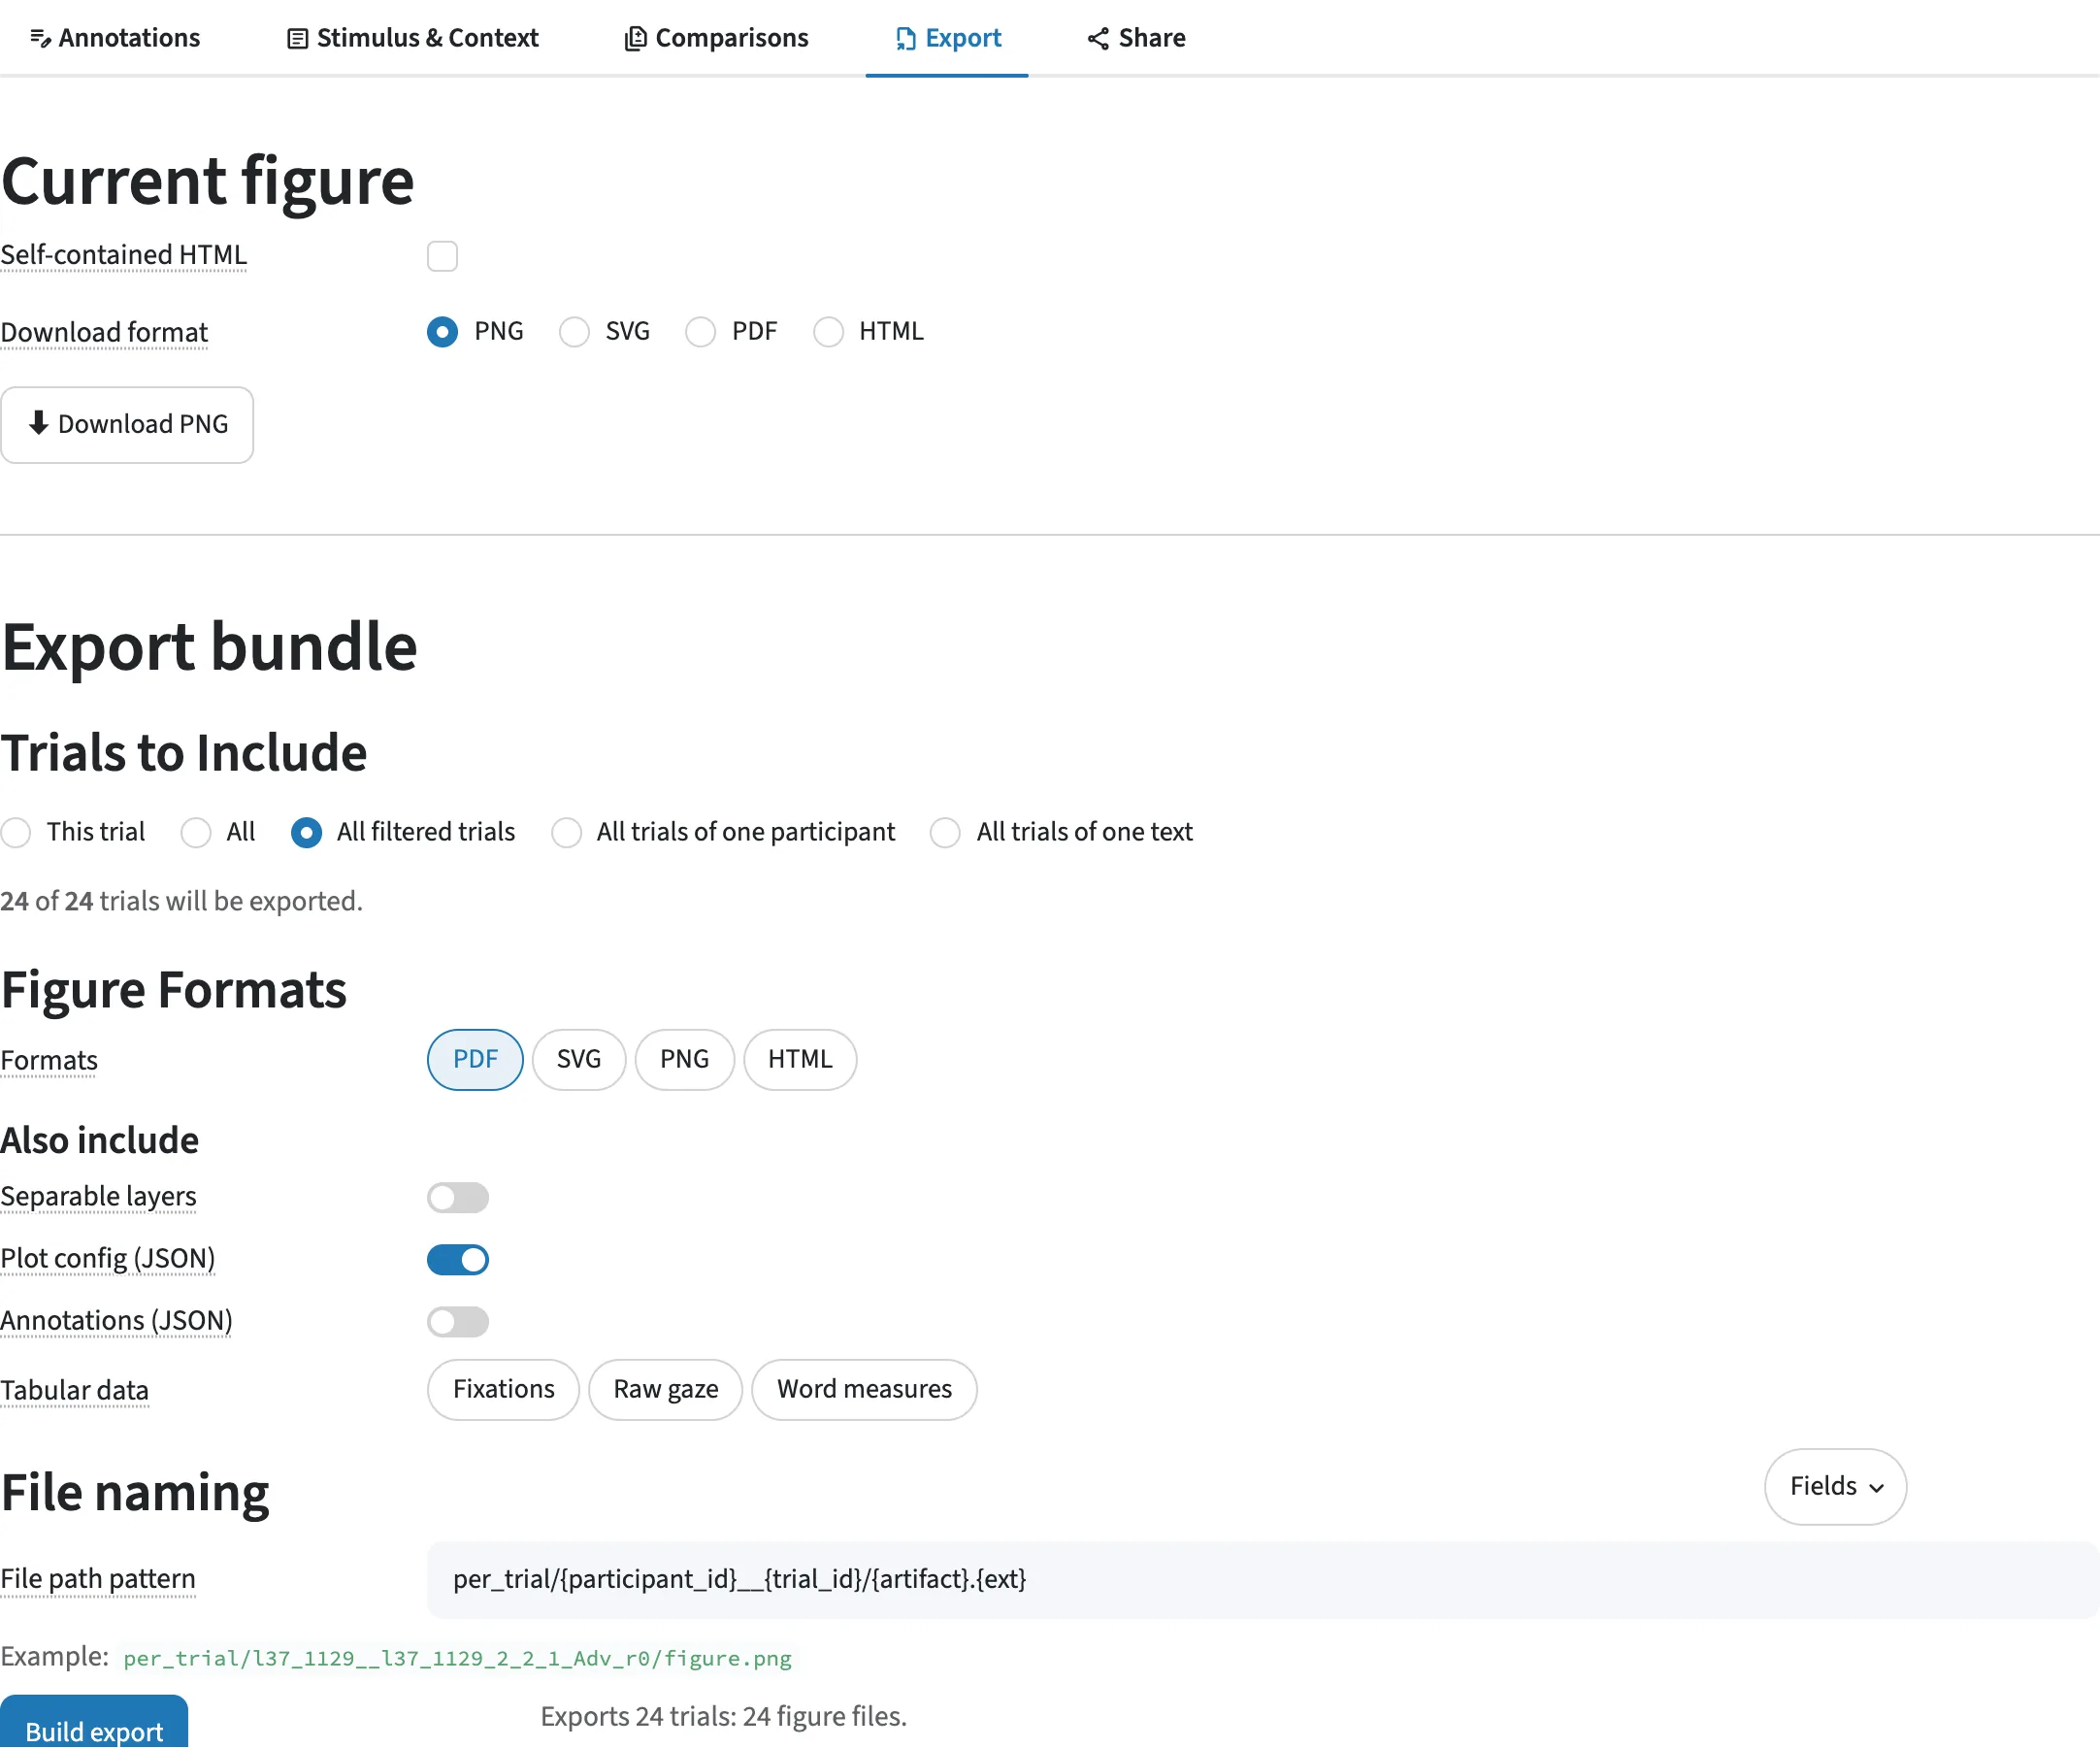Check the Self-contained HTML checkbox
This screenshot has height=1749, width=2100.
[x=442, y=256]
